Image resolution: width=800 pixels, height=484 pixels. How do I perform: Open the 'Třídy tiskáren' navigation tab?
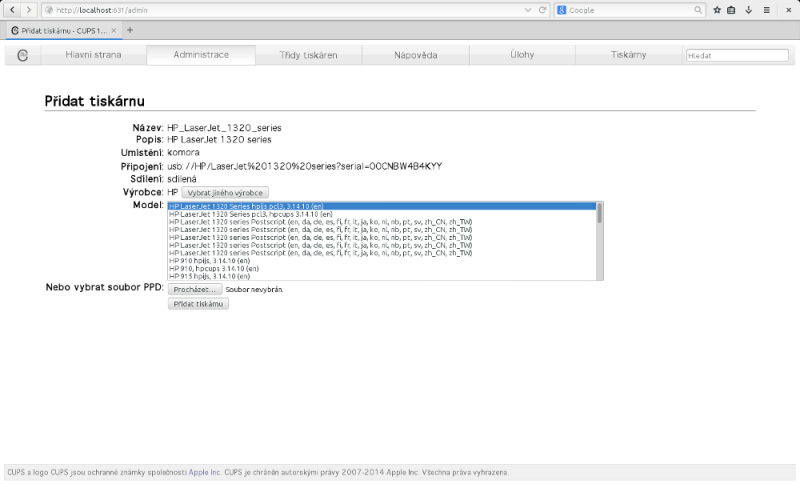pyautogui.click(x=308, y=55)
